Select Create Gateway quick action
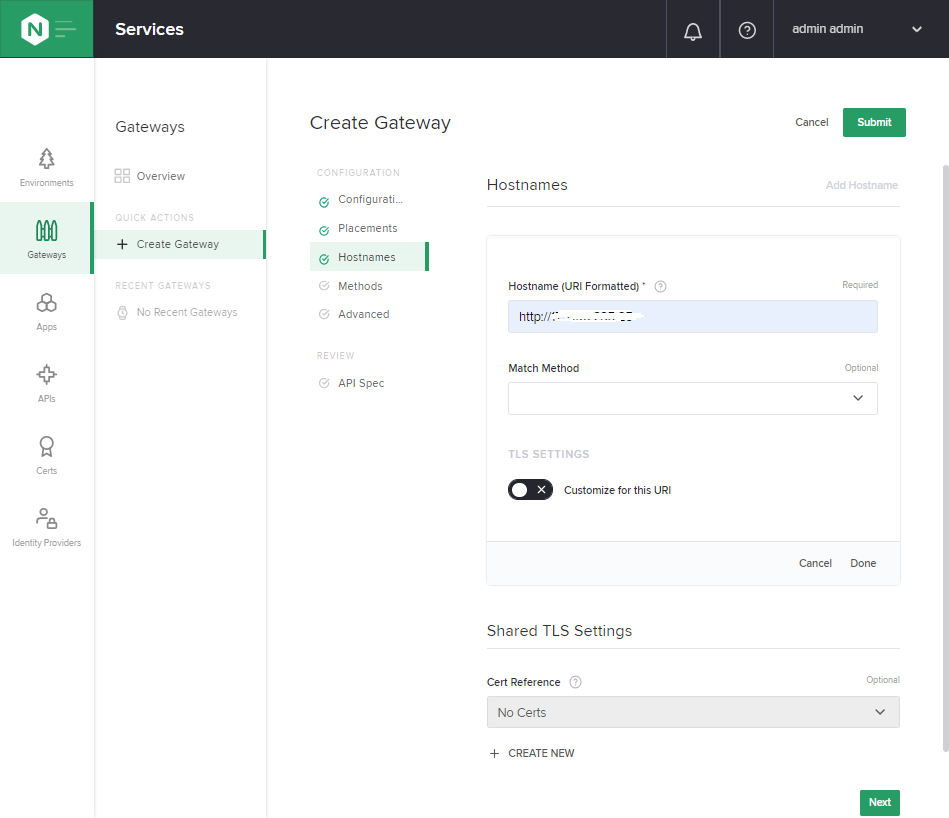 click(180, 244)
